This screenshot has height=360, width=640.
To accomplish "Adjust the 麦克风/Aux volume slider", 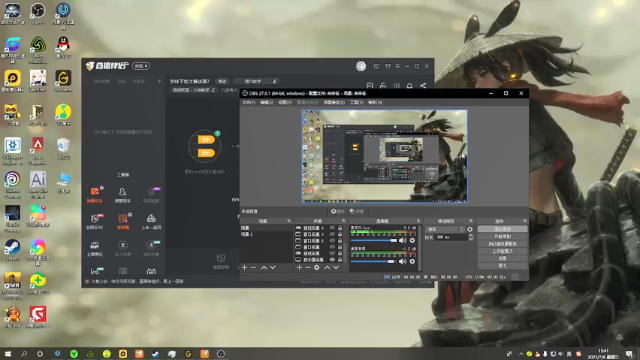I will click(x=374, y=240).
